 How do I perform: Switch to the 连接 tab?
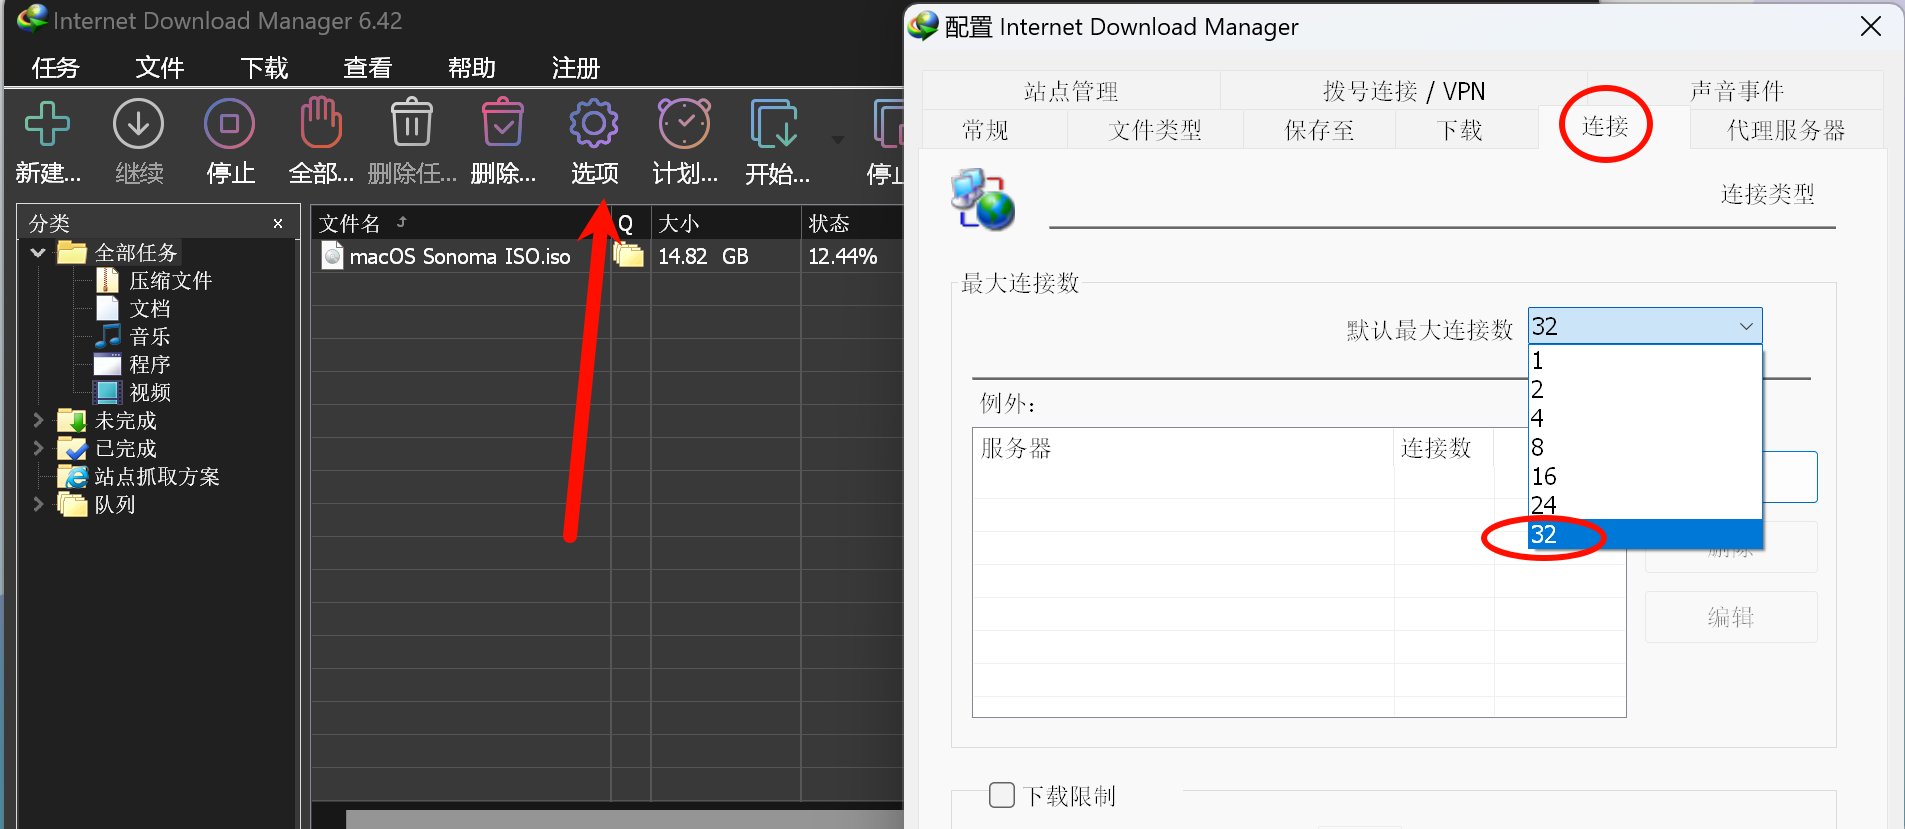coord(1605,126)
